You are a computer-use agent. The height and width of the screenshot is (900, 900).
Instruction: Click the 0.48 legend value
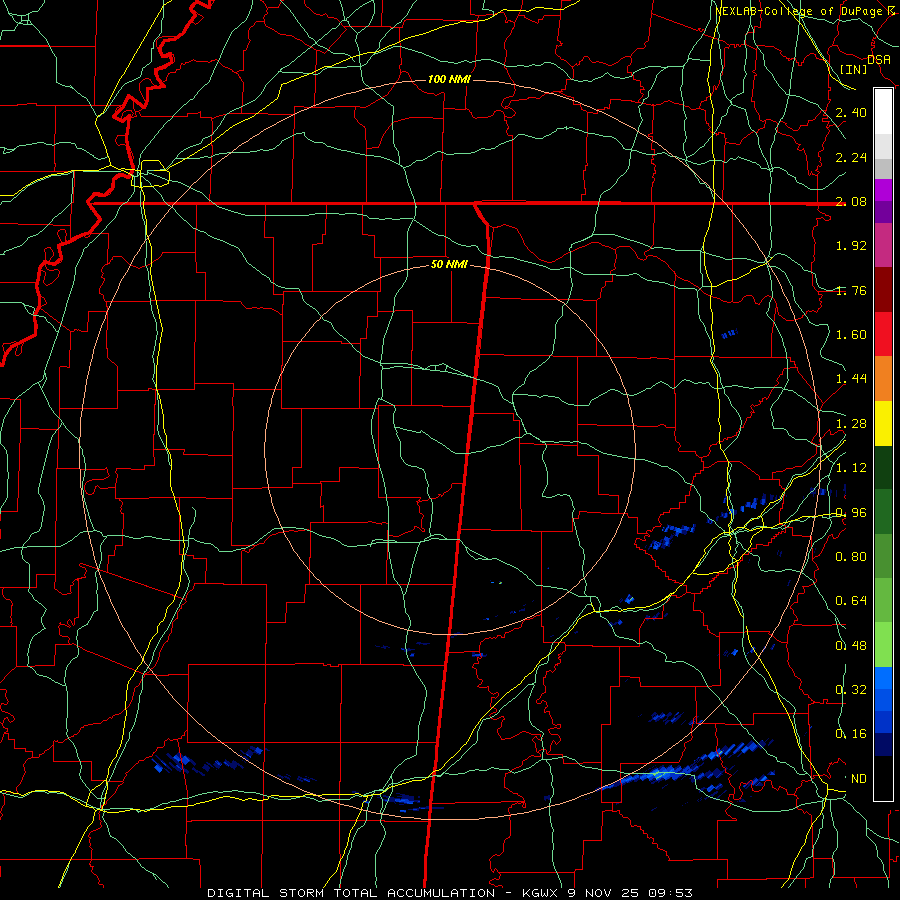[x=851, y=646]
